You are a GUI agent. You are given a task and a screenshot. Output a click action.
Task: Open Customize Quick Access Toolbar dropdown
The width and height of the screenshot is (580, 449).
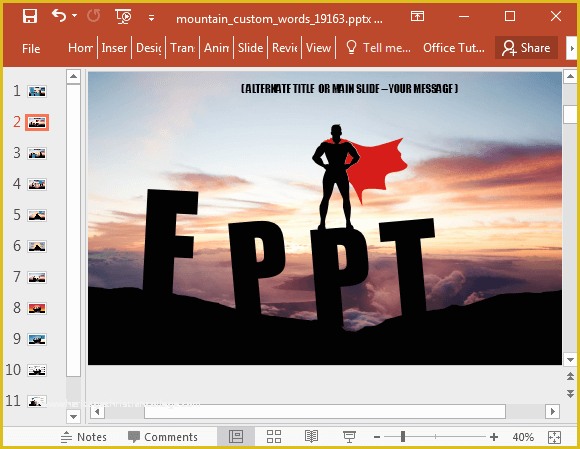coord(151,17)
